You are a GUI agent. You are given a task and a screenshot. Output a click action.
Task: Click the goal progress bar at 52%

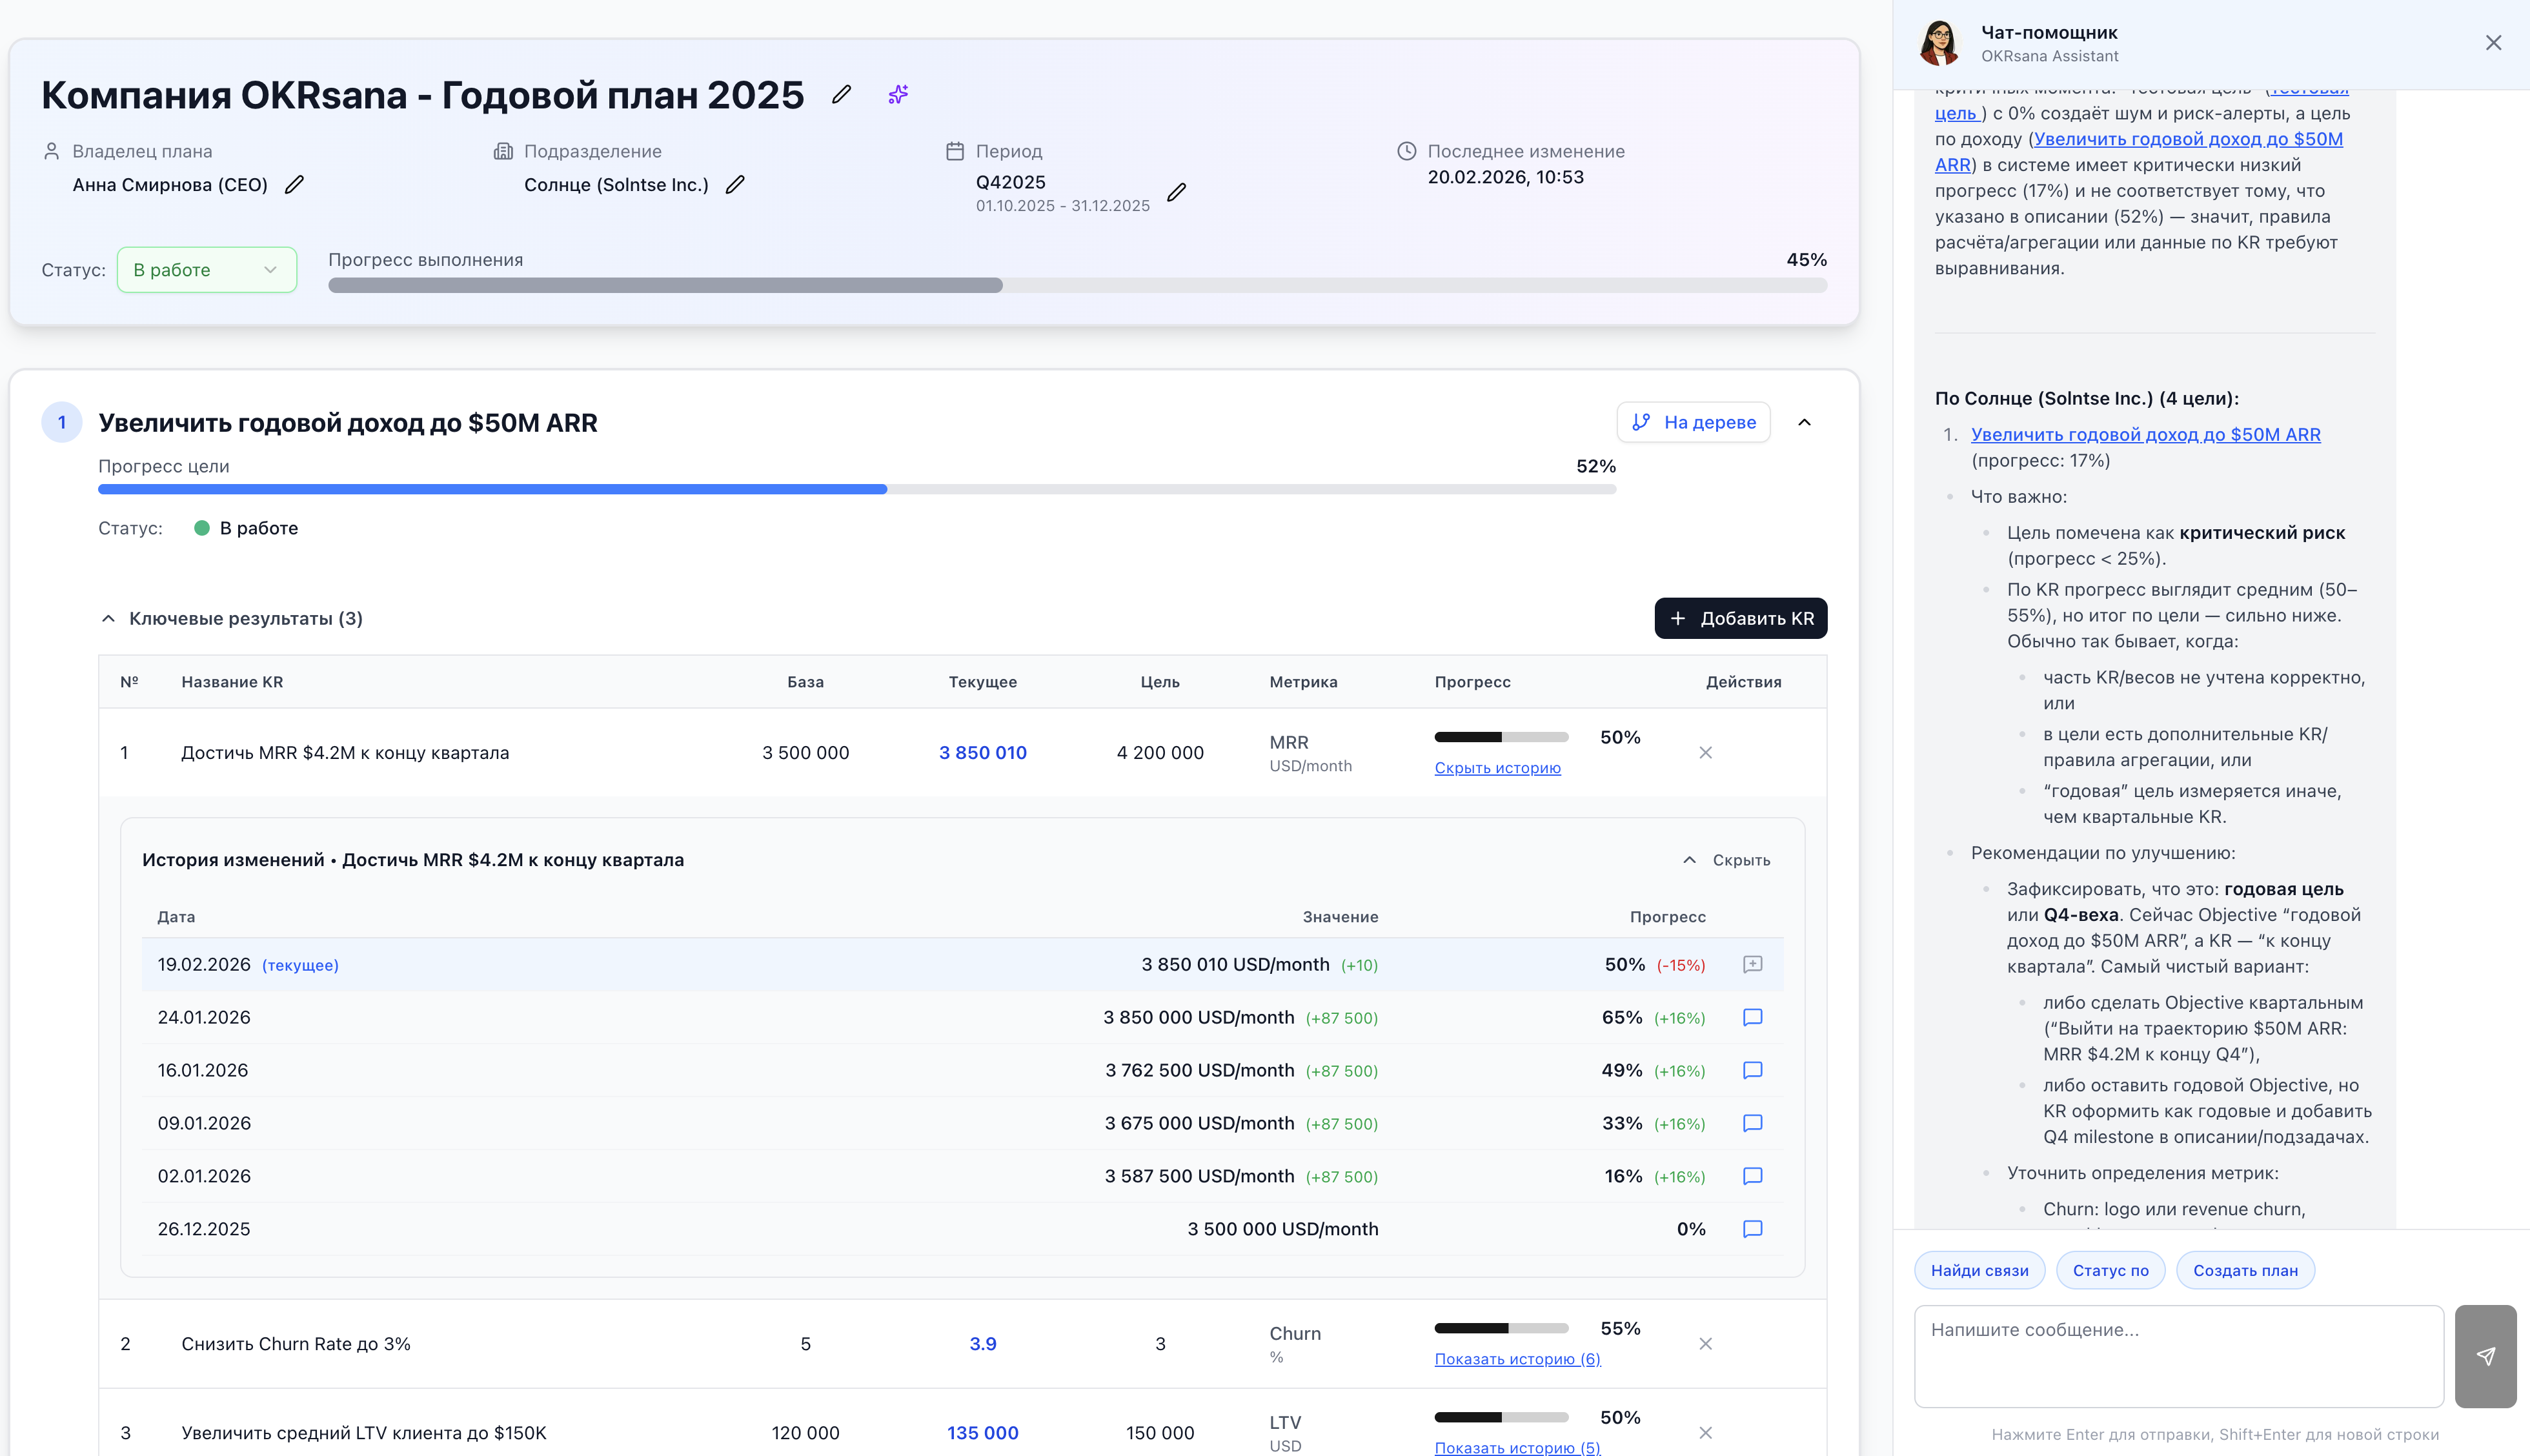[856, 490]
